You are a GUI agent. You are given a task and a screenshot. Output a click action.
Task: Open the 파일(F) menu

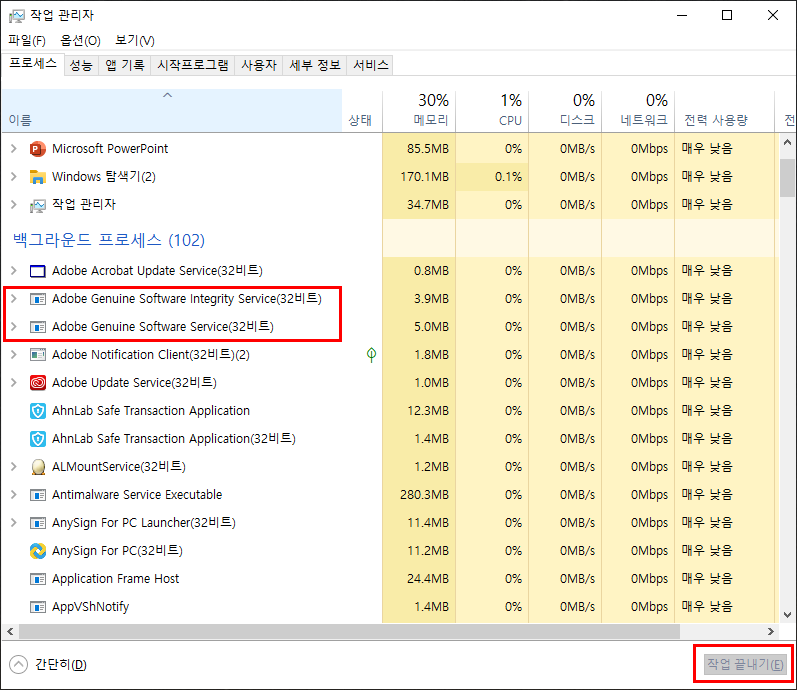pos(27,40)
